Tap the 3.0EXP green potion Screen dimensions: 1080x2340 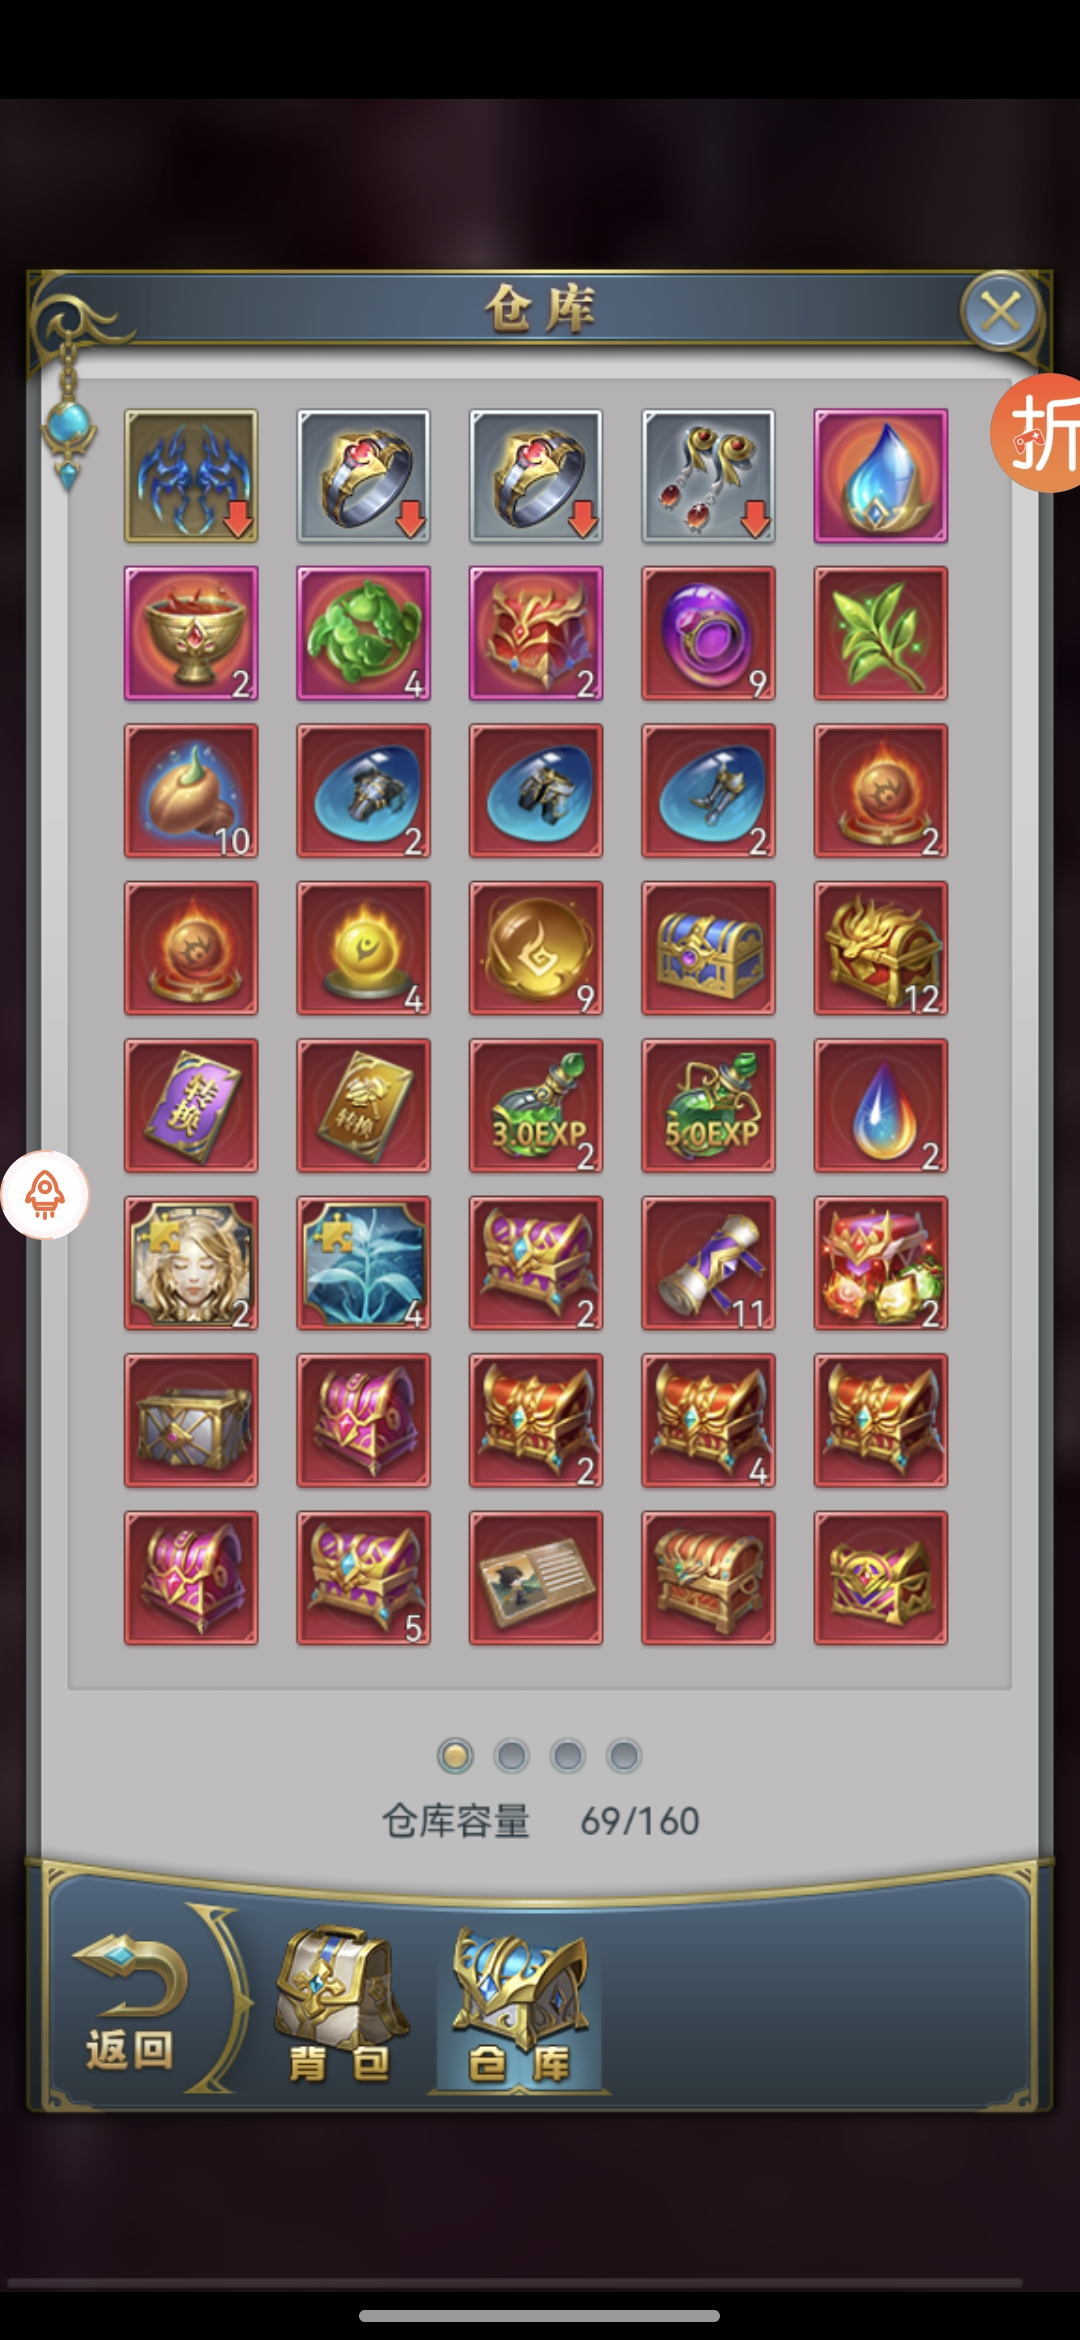tap(536, 1105)
